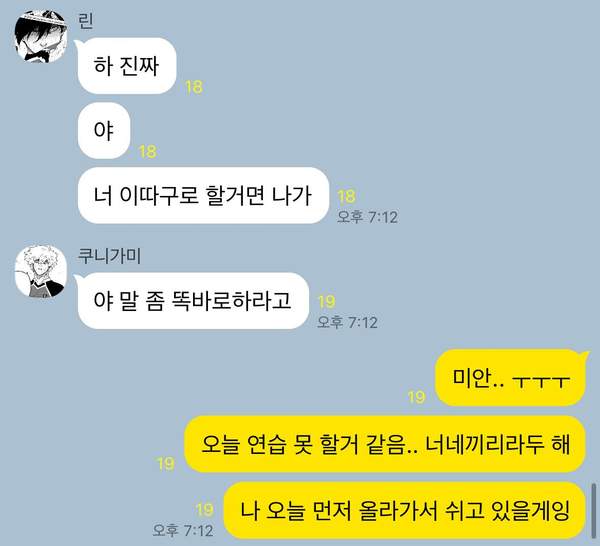This screenshot has height=546, width=600.
Task: Click unread count 19 beside 쿠니가미's message
Action: (x=327, y=302)
